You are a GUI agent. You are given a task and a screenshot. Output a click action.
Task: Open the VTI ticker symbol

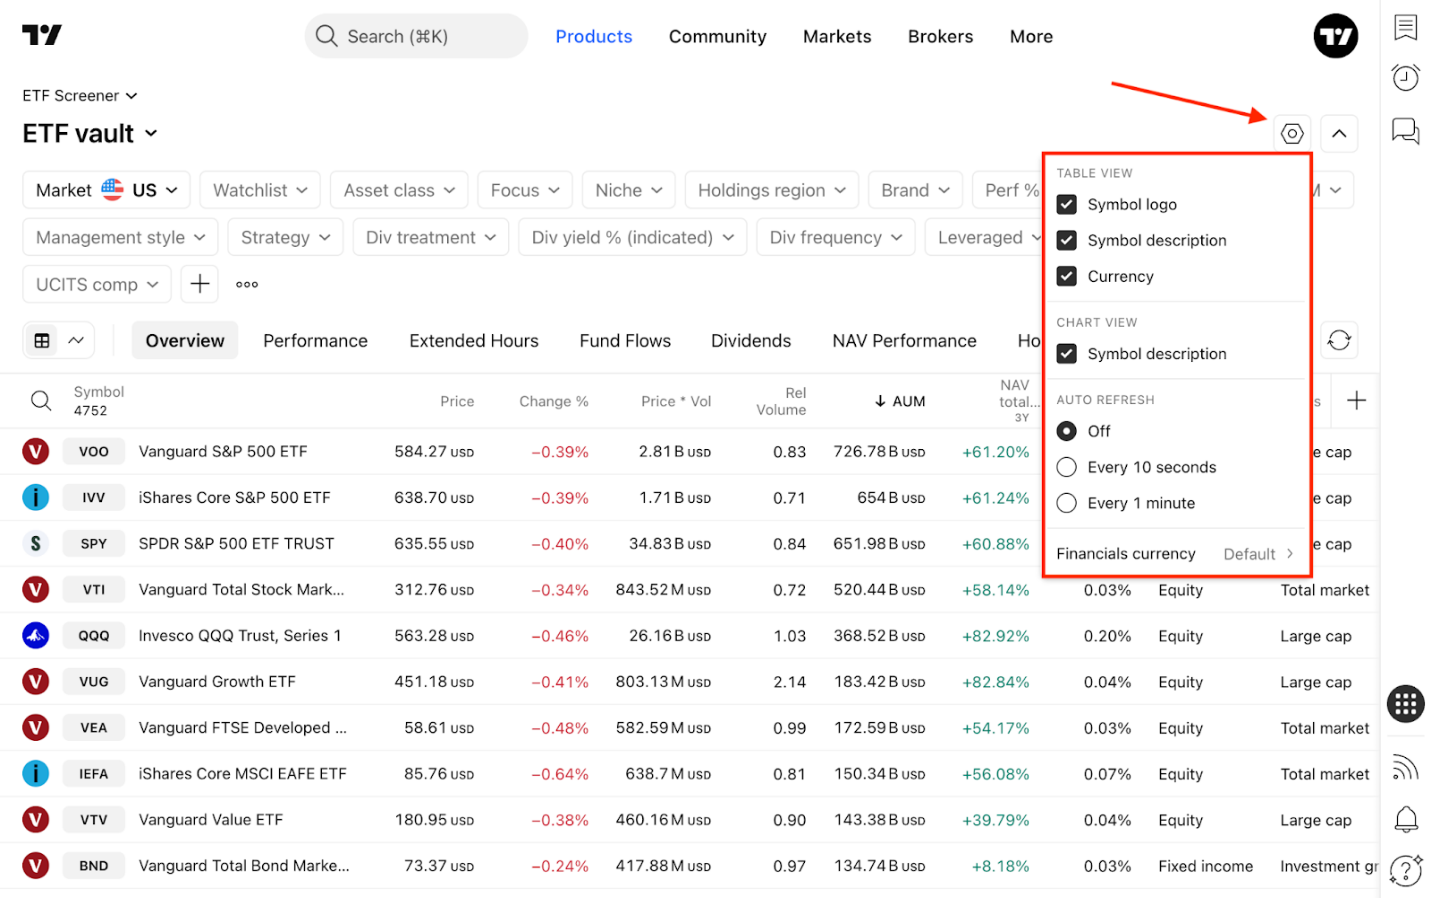pos(94,590)
